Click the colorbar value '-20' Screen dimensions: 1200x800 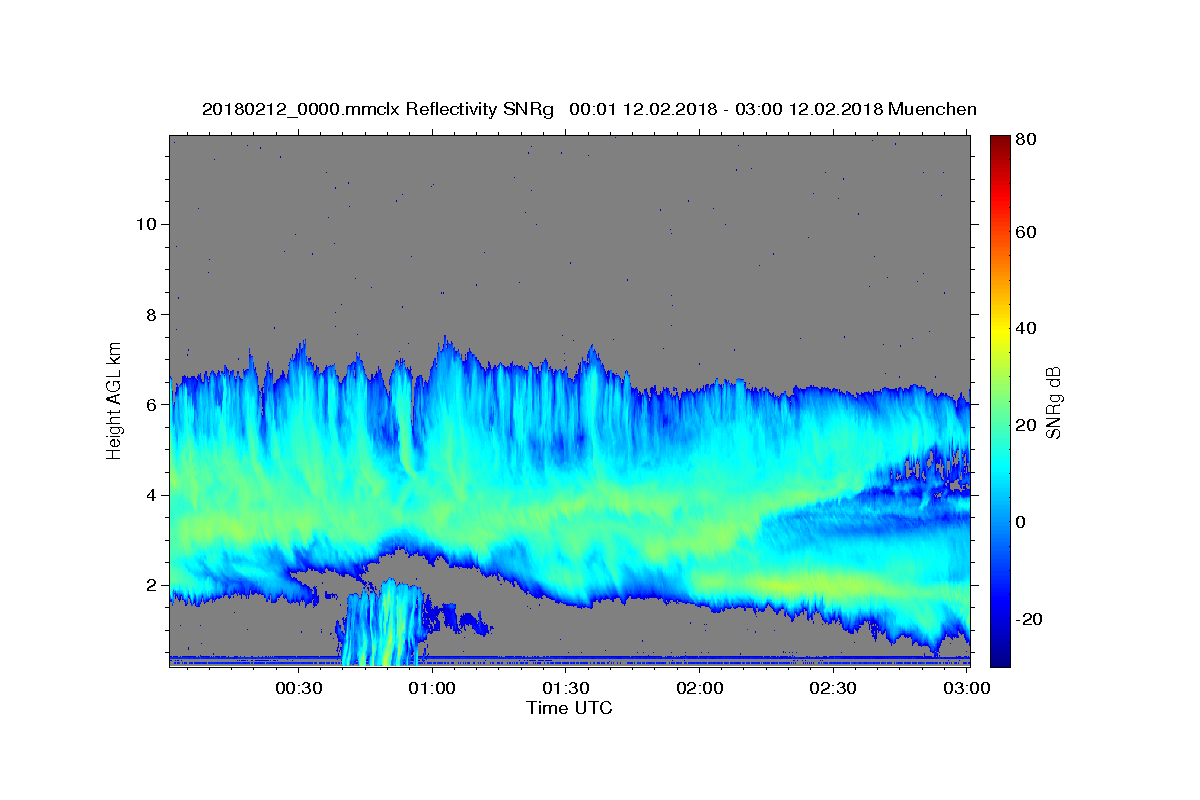(1027, 619)
